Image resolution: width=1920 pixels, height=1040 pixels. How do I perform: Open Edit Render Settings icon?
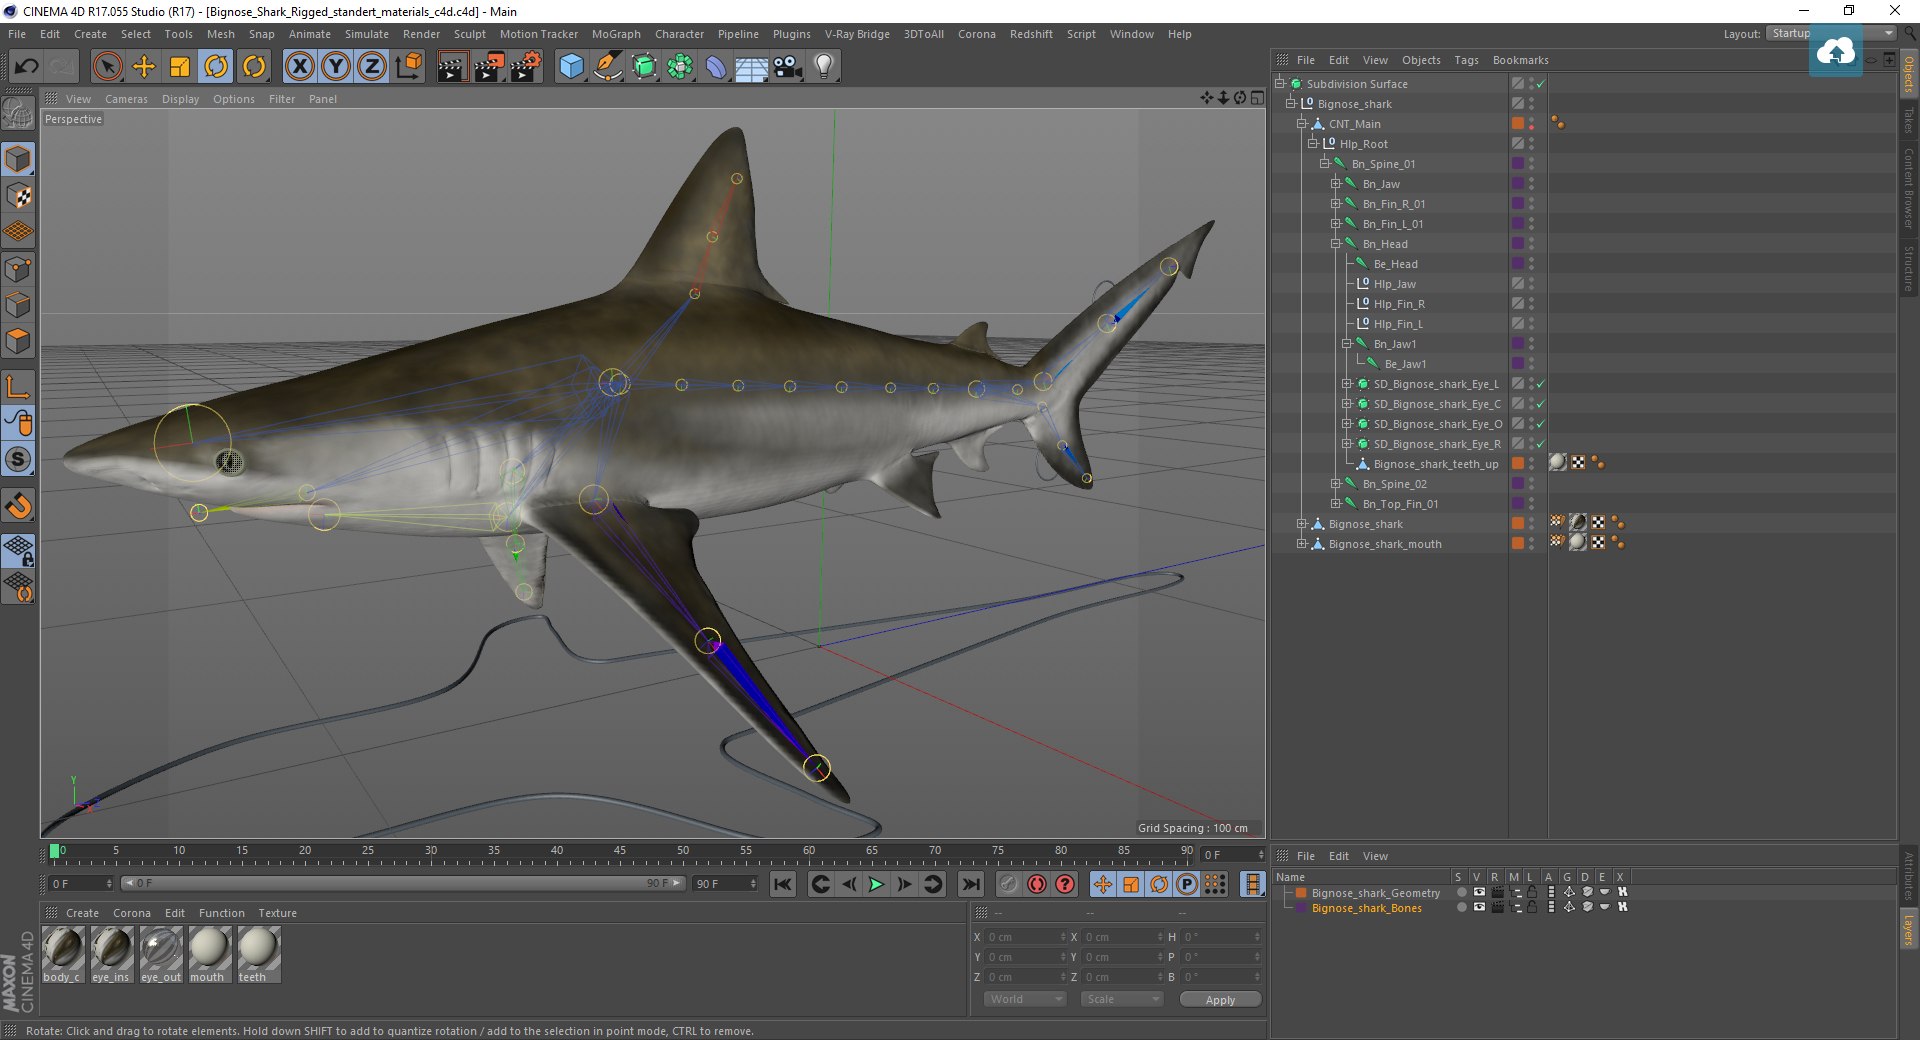(525, 67)
